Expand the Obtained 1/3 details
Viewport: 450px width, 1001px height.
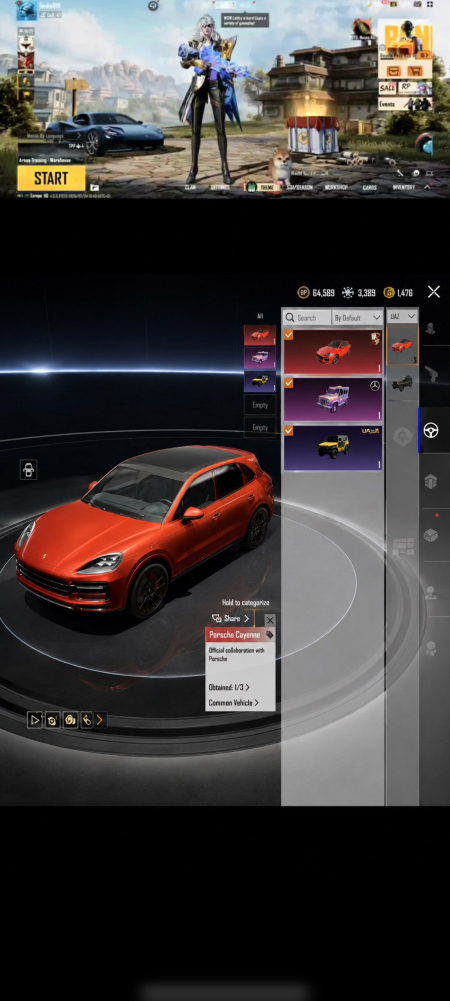pos(229,687)
